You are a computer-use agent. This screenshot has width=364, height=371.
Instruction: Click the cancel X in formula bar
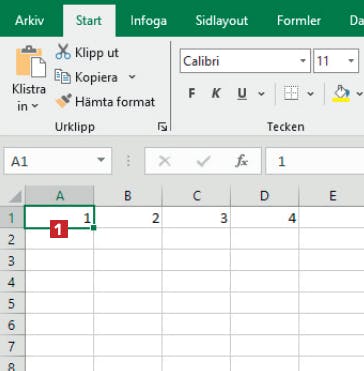[165, 161]
